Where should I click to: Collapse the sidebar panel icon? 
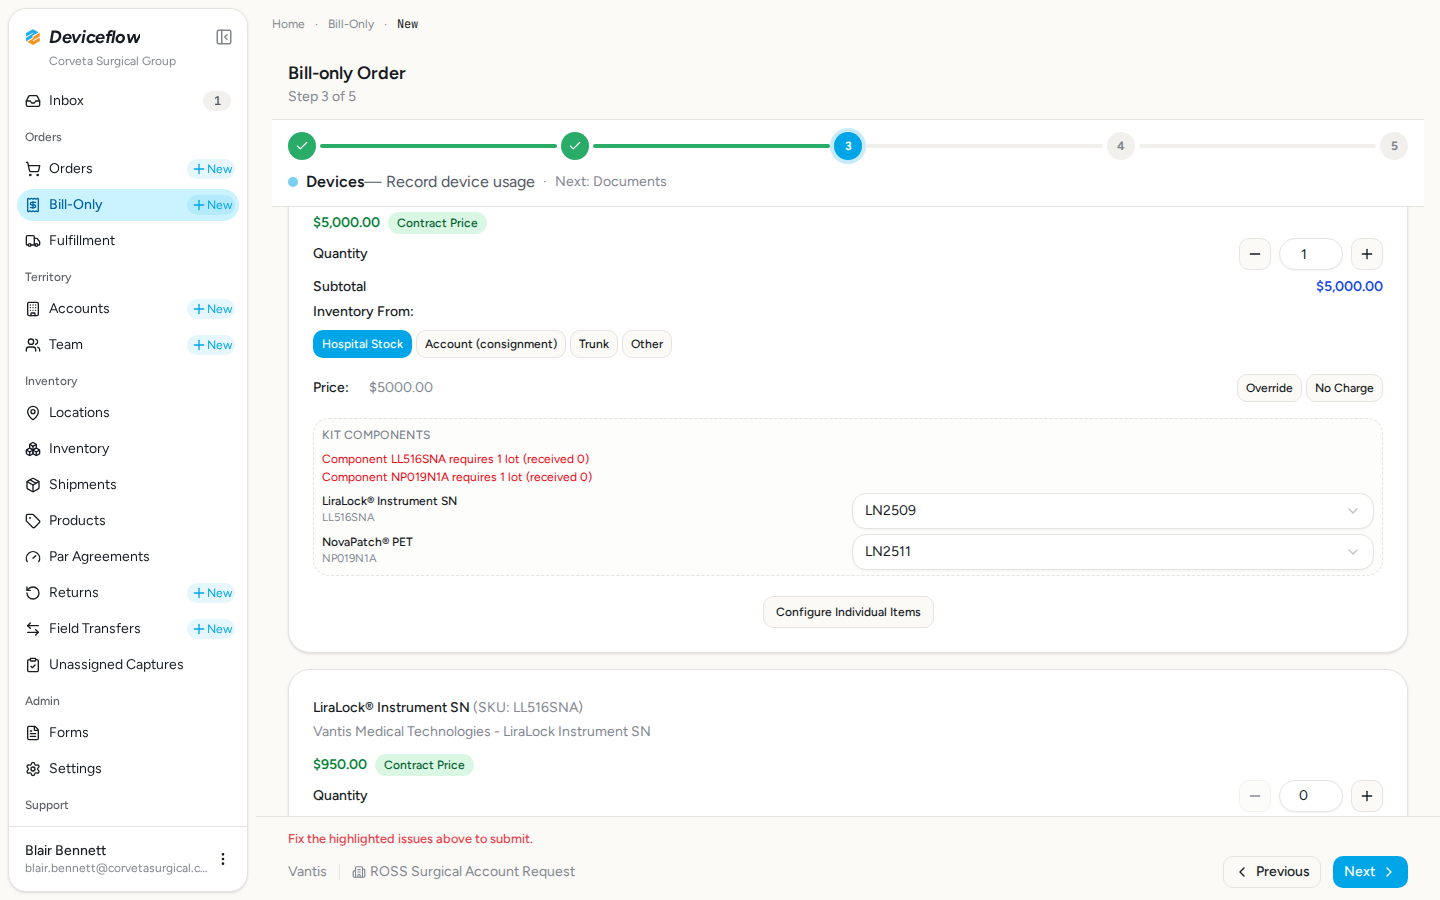(x=224, y=37)
